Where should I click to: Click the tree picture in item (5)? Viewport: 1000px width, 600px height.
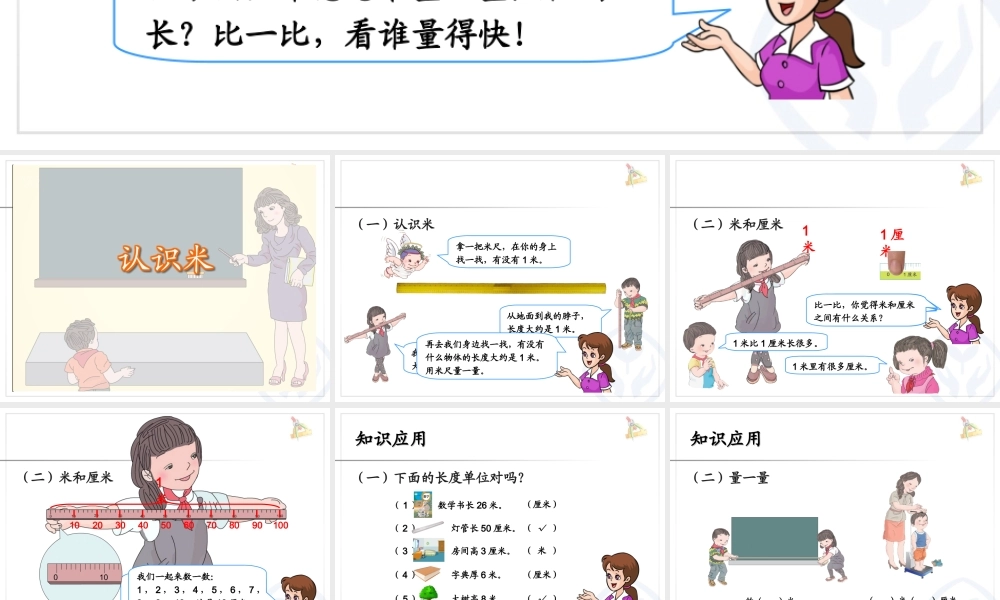coord(428,595)
